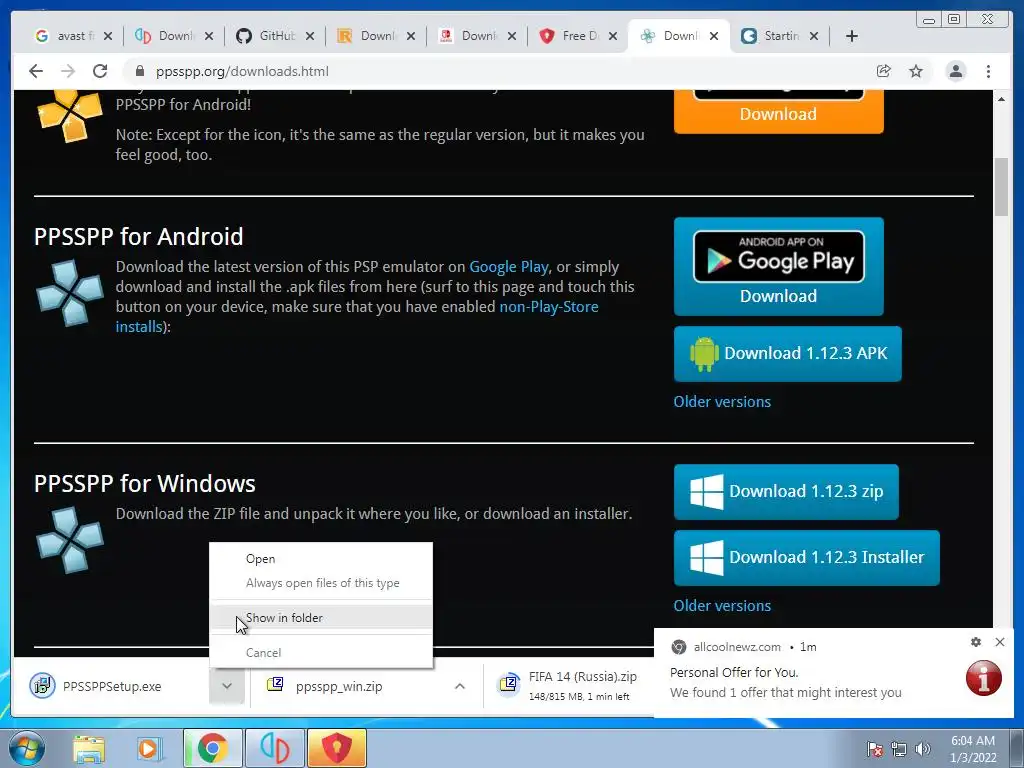The image size is (1024, 768).
Task: Open the Windows Start menu
Action: 25,748
